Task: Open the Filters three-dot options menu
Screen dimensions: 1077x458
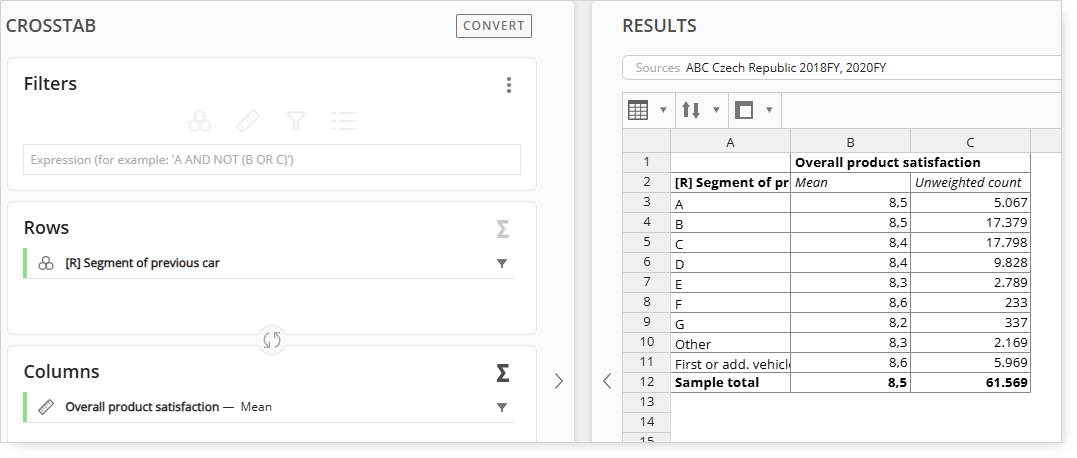Action: [508, 85]
